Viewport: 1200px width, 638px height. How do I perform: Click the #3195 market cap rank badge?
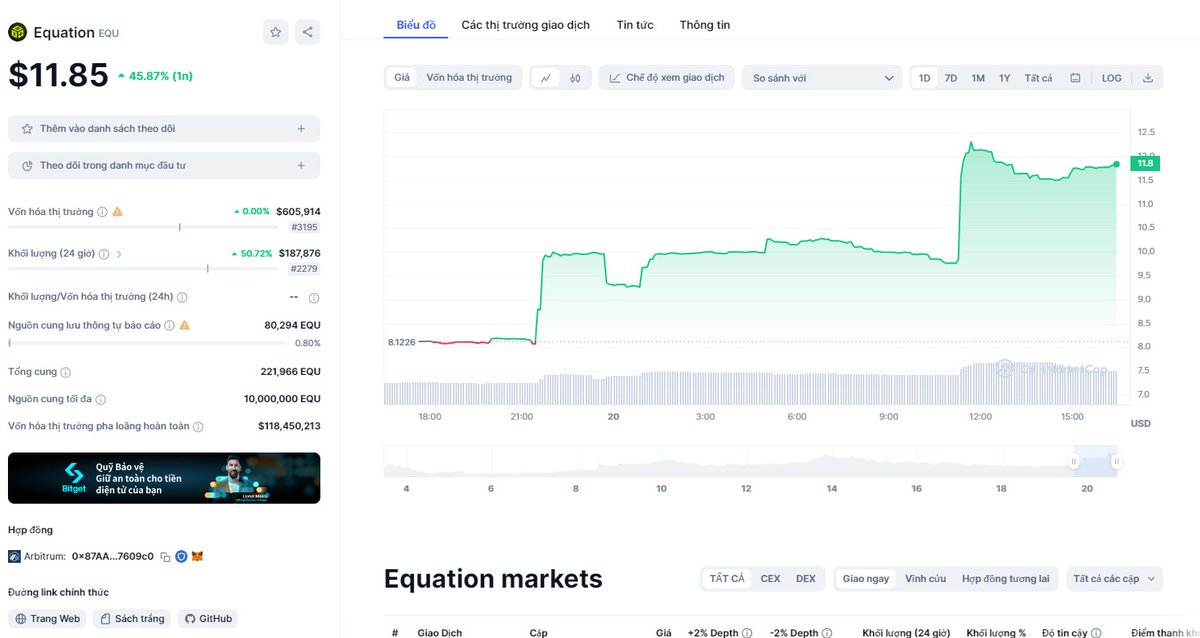(x=302, y=227)
